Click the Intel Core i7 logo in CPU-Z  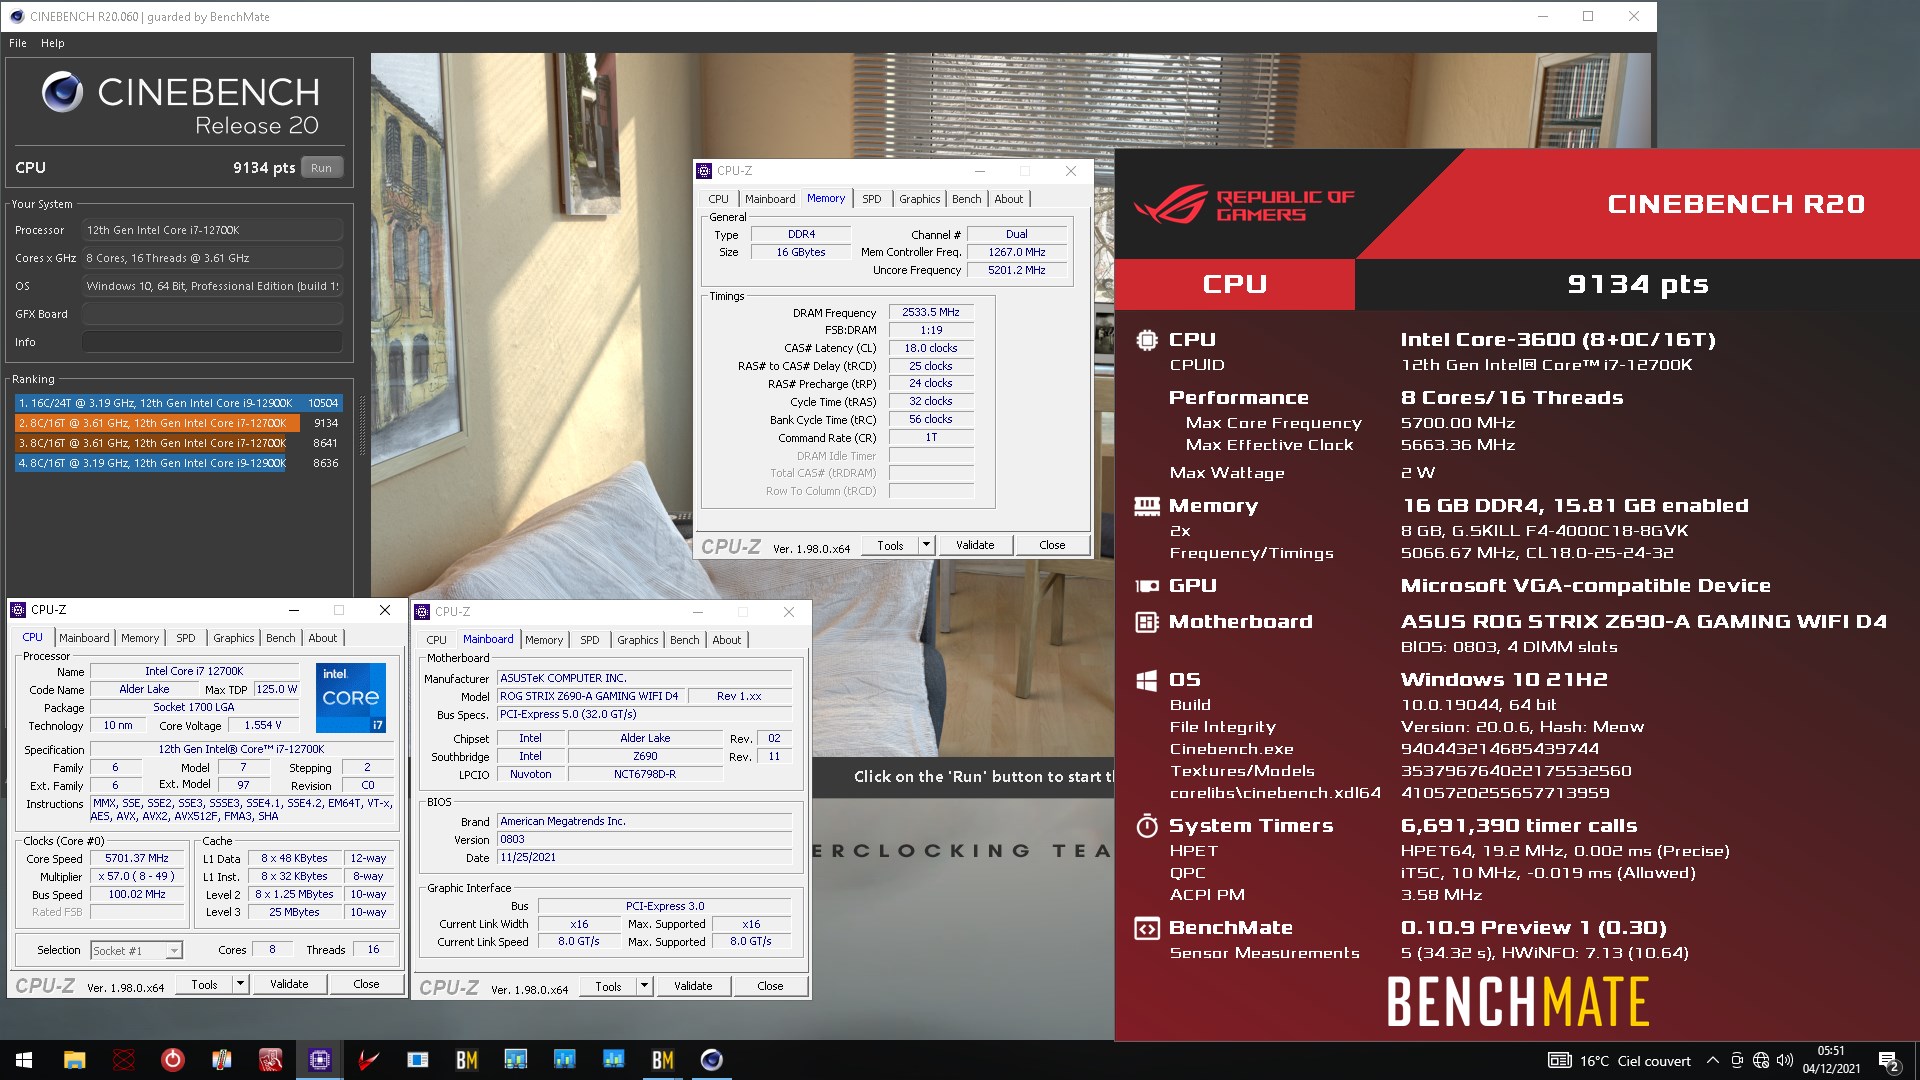pos(351,697)
